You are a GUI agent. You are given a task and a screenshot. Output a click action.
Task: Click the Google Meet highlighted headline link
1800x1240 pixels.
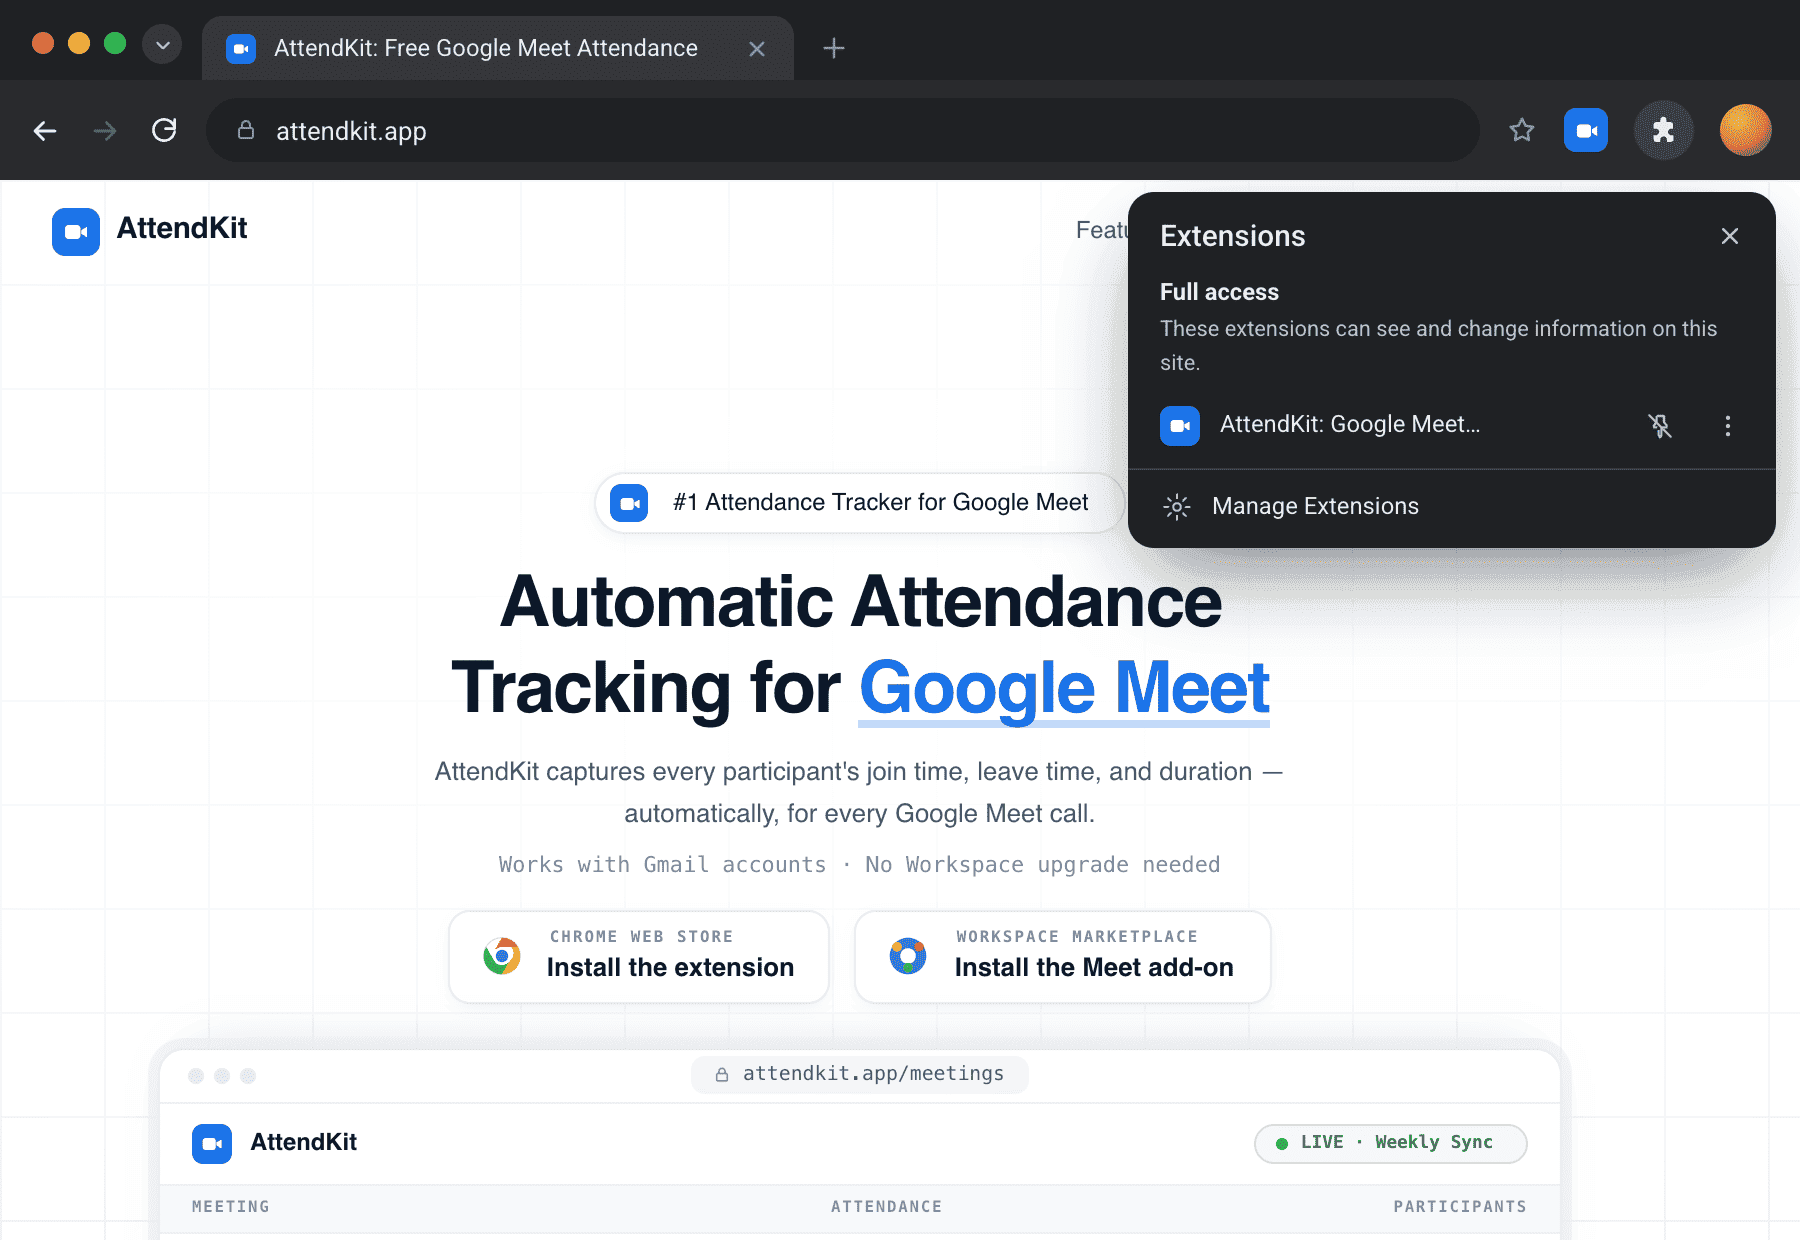point(1064,688)
